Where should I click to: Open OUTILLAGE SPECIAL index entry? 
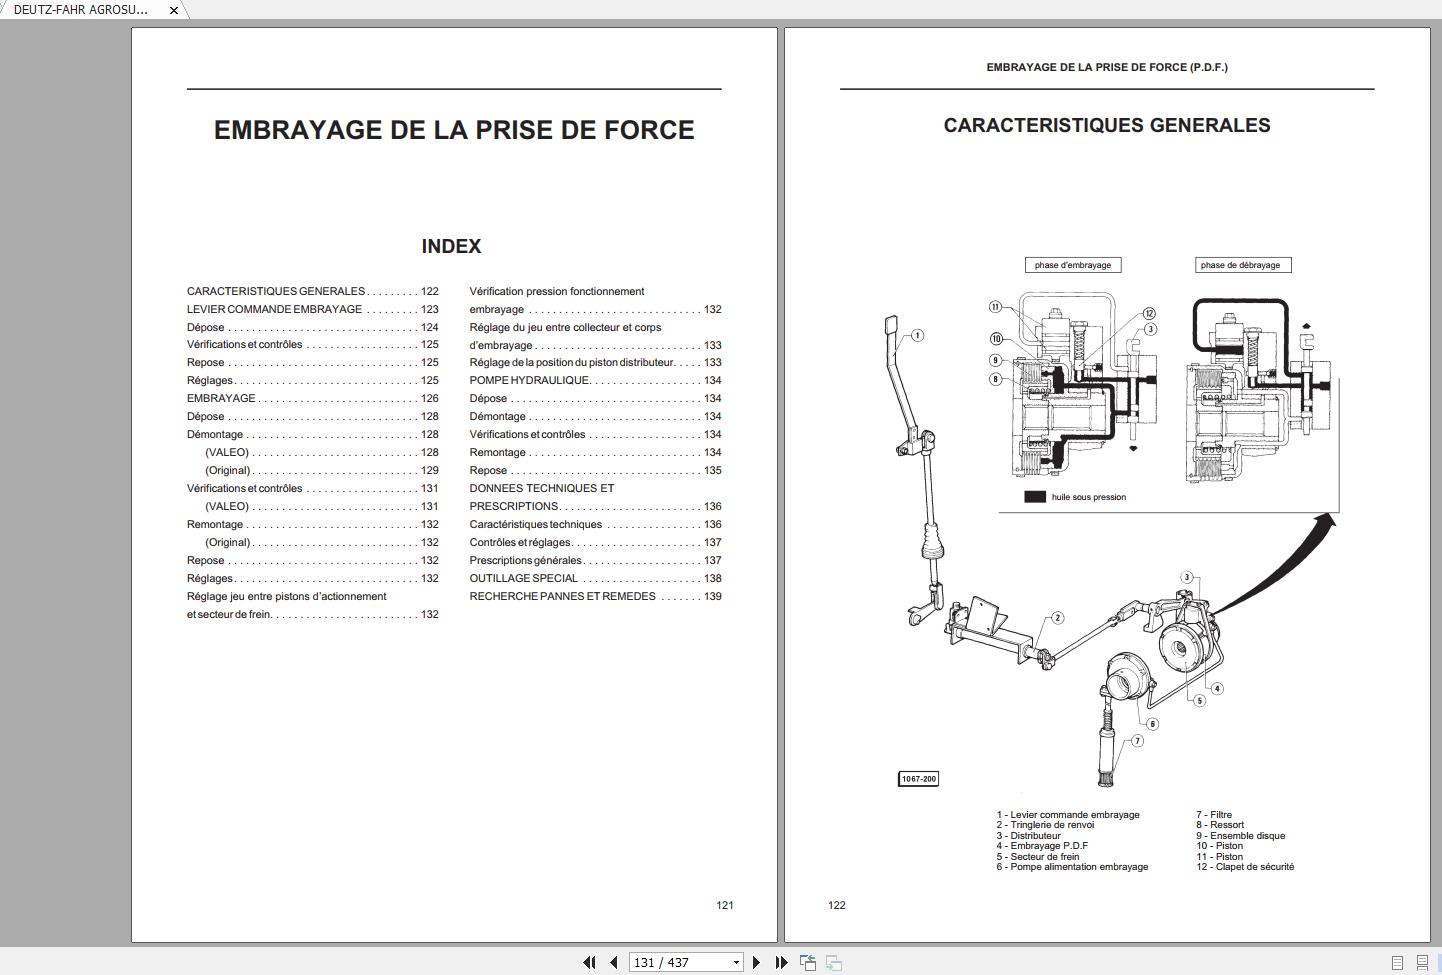point(523,579)
